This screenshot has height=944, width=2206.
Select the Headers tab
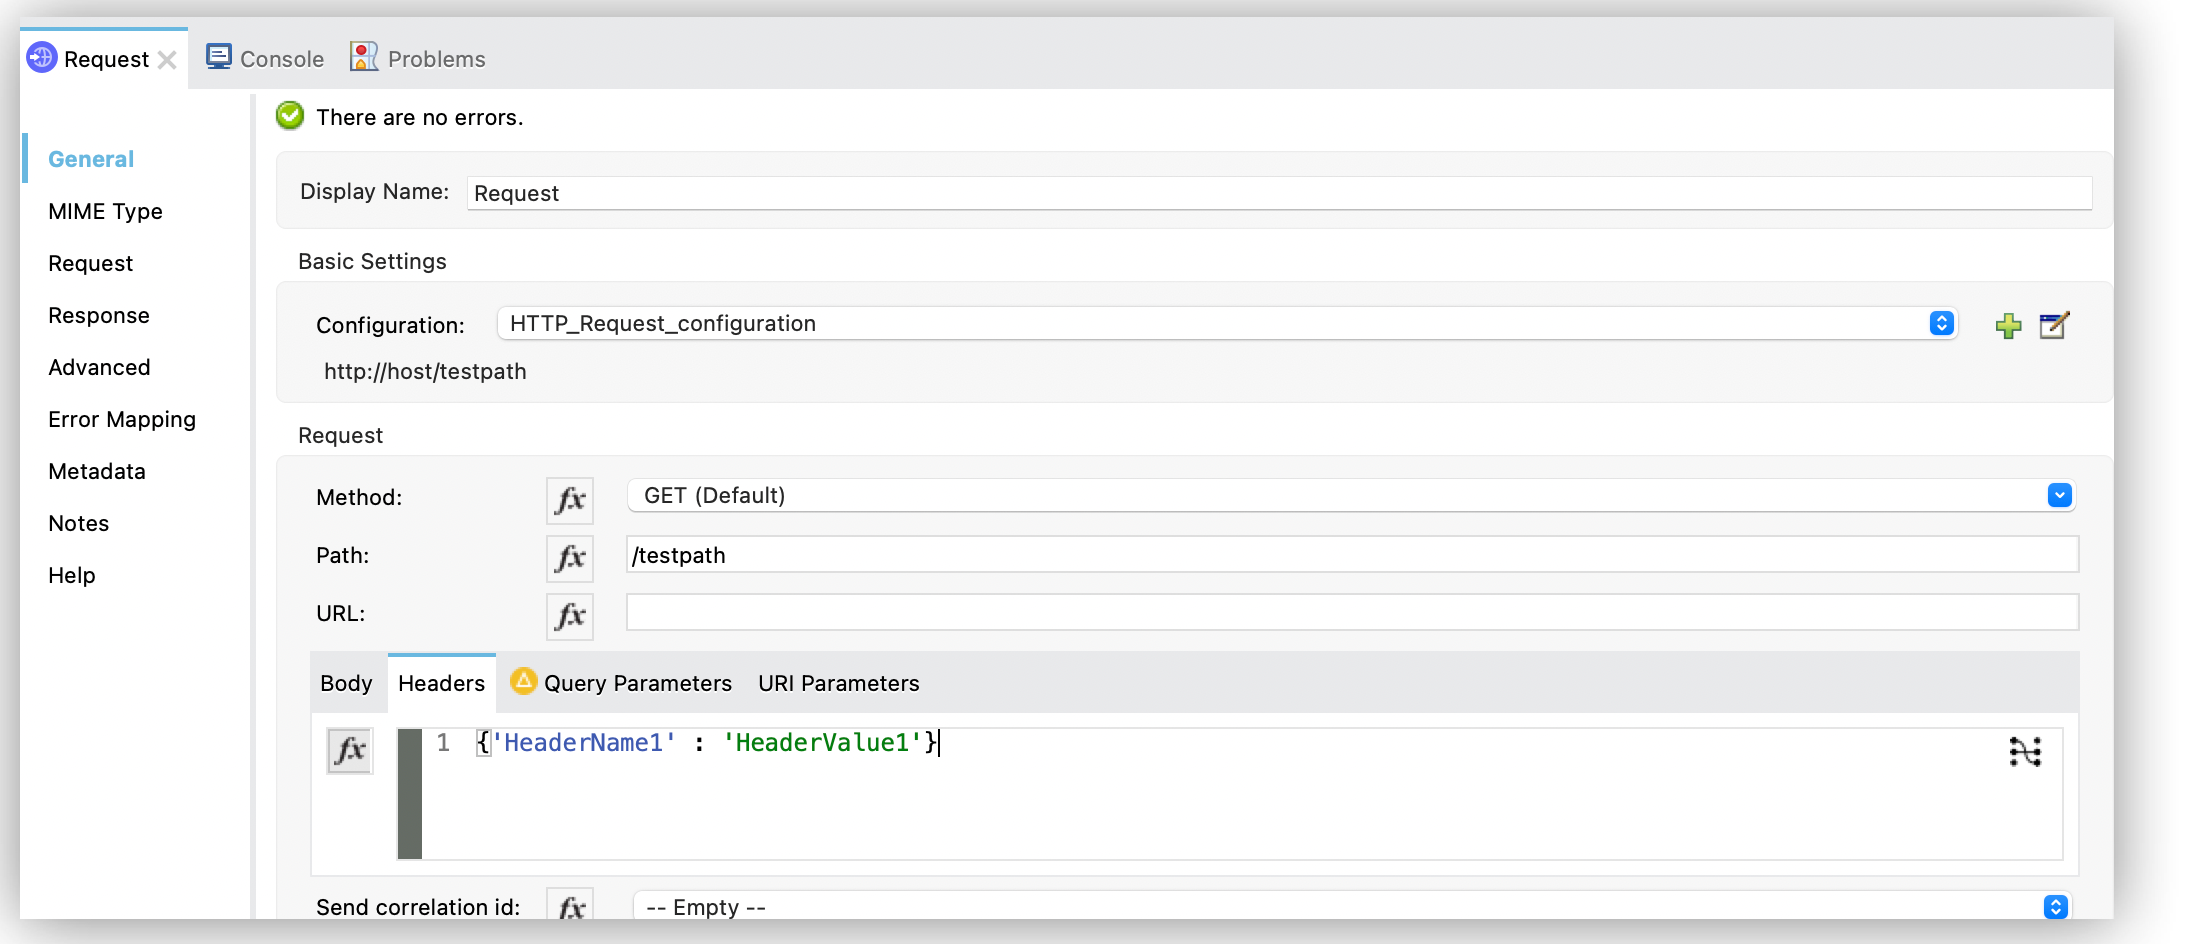coord(441,683)
